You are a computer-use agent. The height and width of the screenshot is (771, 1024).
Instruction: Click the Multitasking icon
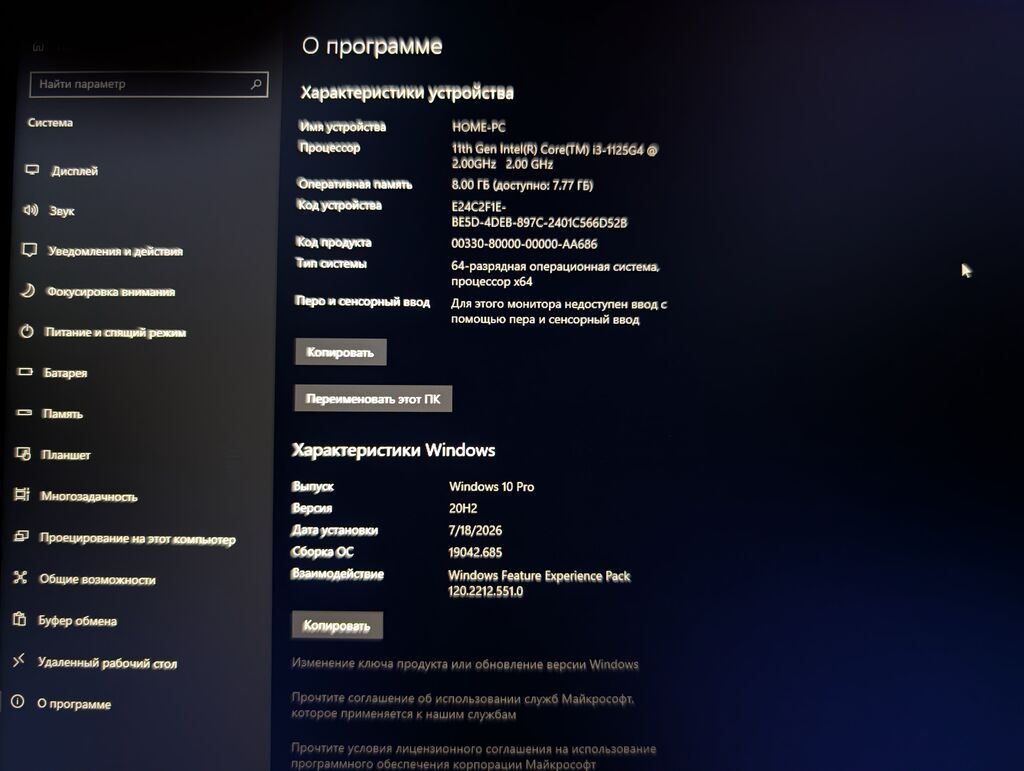pos(22,494)
